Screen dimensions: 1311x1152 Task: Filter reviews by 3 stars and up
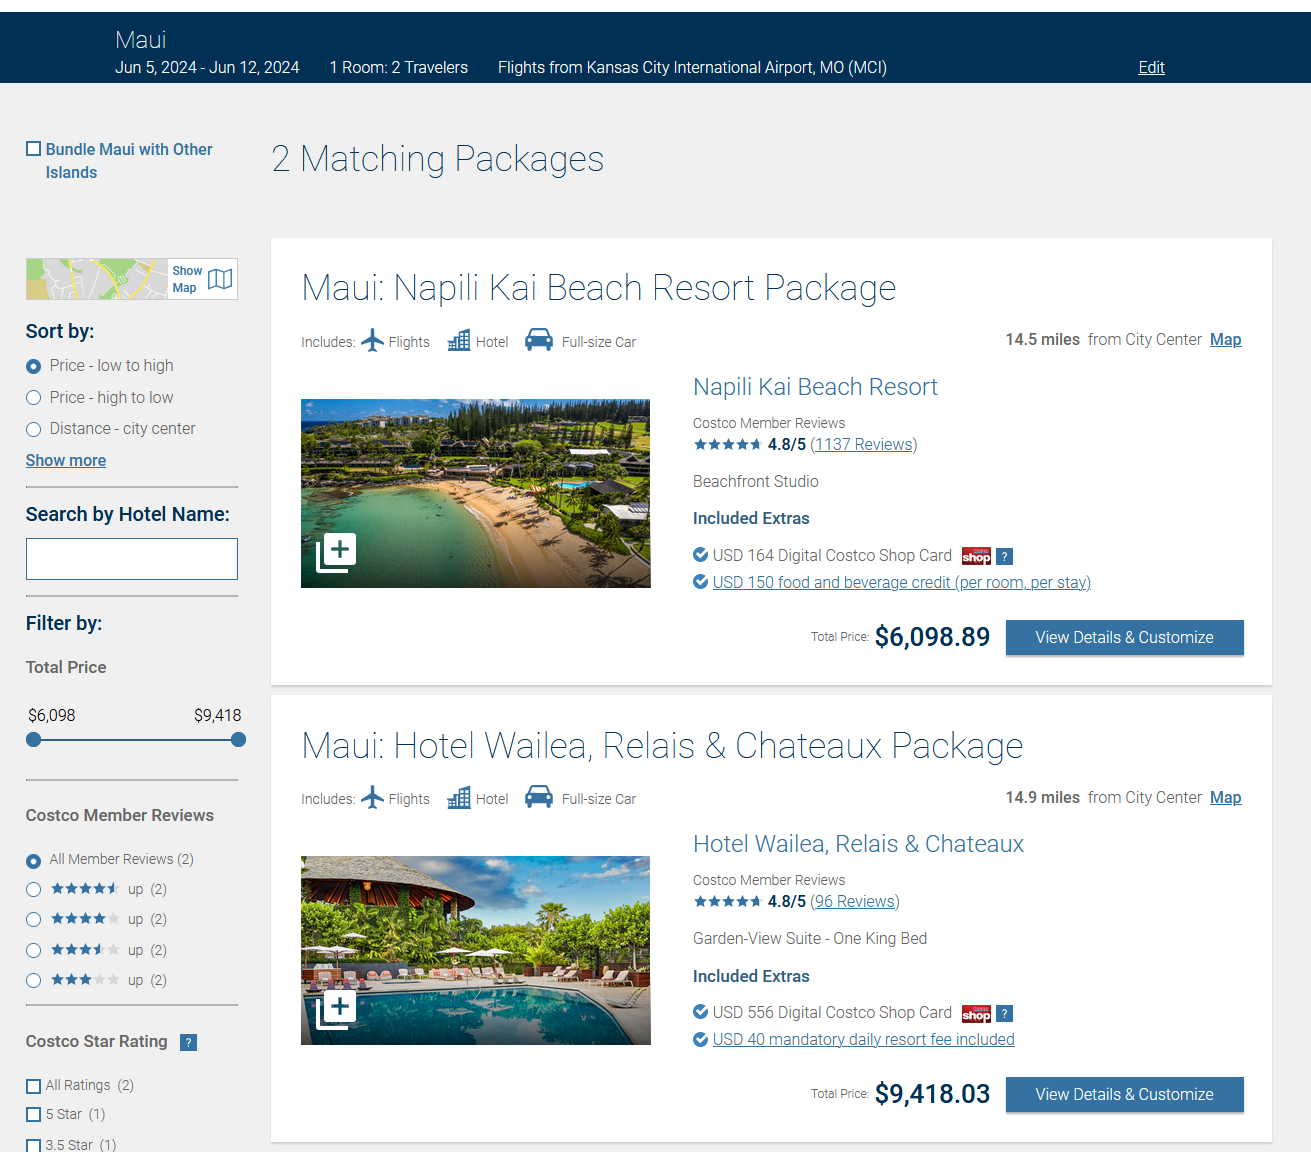[x=33, y=980]
